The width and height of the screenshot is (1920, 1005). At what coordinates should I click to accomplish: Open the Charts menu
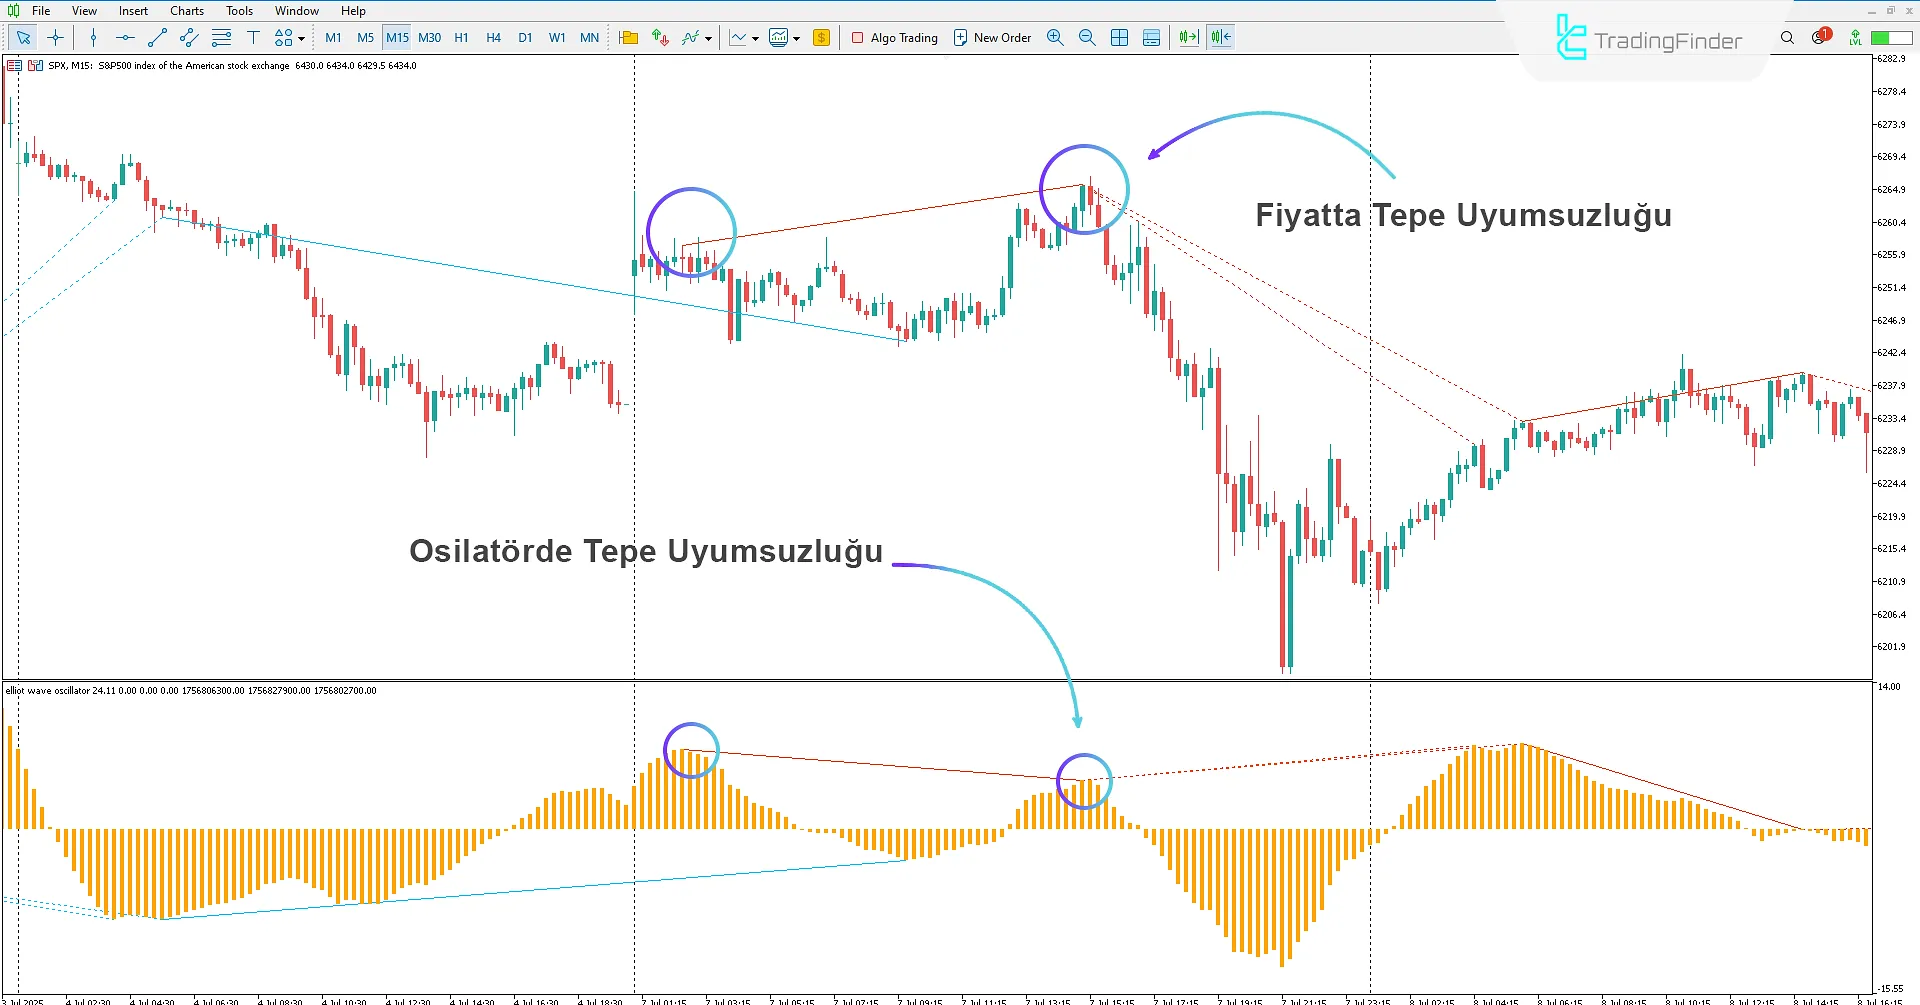[x=186, y=10]
